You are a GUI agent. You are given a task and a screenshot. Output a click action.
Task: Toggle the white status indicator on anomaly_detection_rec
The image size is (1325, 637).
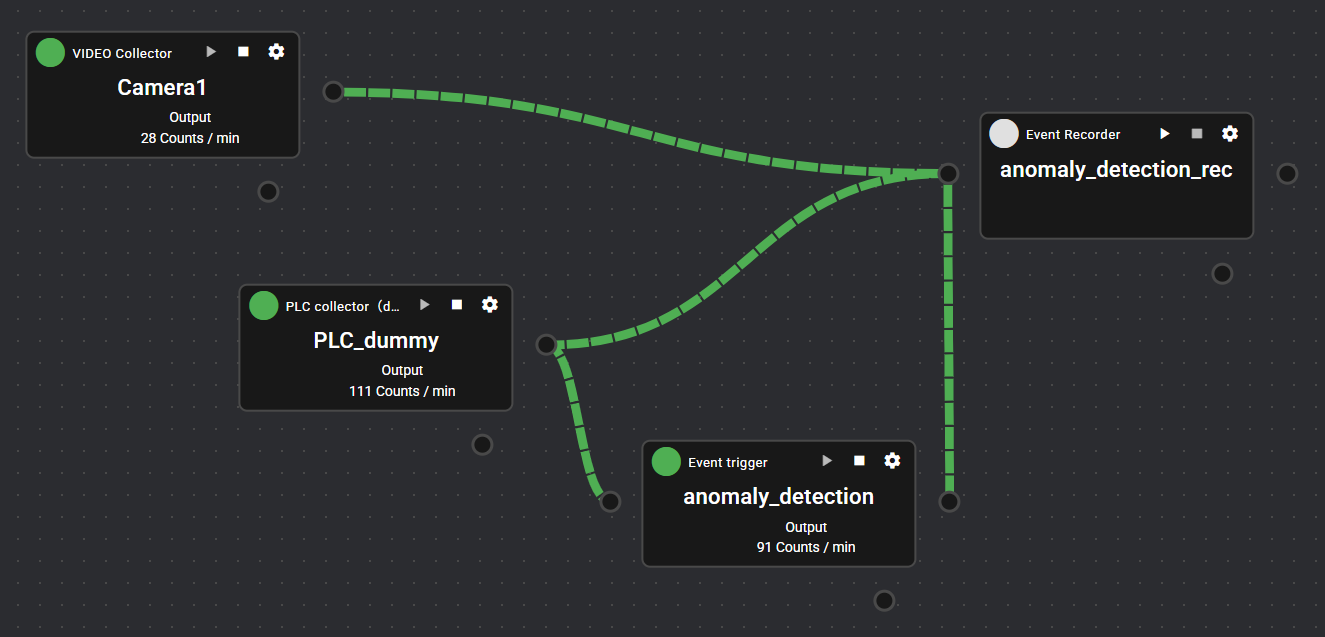[x=1003, y=132]
